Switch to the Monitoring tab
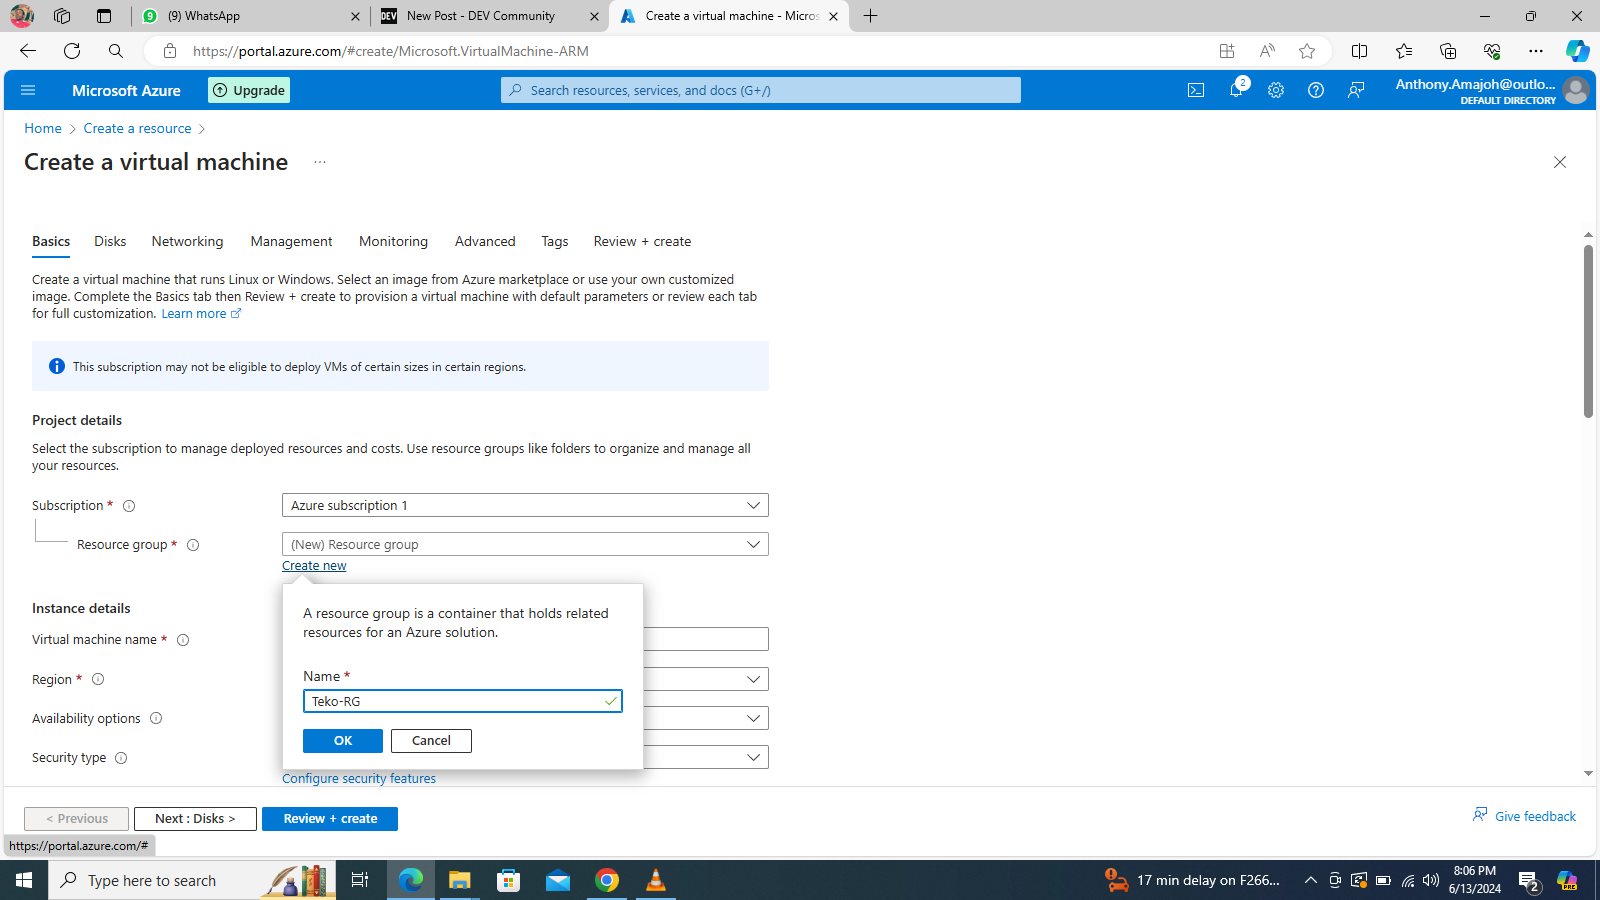The width and height of the screenshot is (1600, 900). [393, 241]
